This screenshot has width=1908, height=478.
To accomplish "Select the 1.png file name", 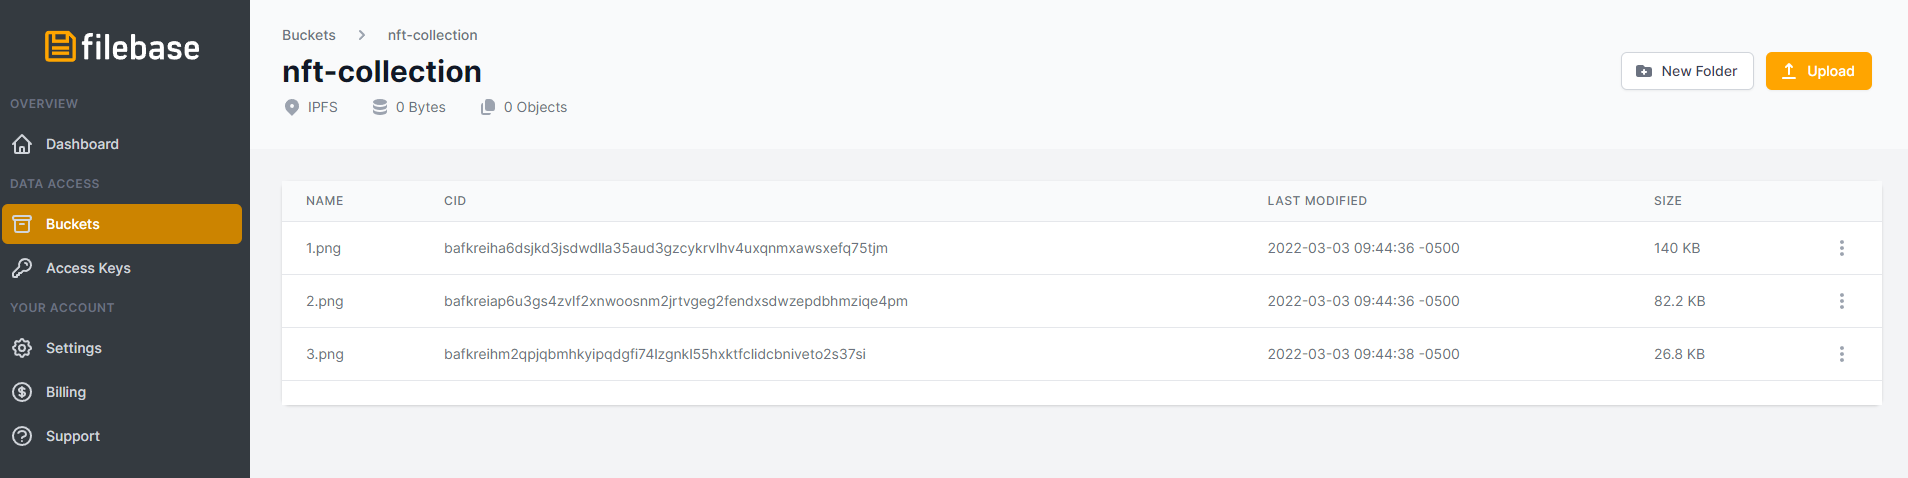I will pyautogui.click(x=323, y=248).
